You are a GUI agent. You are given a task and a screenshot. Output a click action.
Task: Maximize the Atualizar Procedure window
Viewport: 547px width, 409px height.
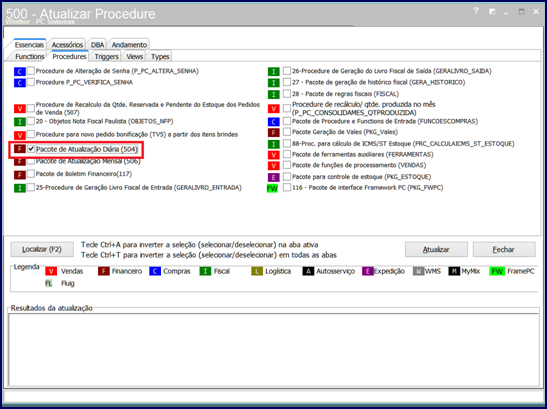[x=521, y=12]
